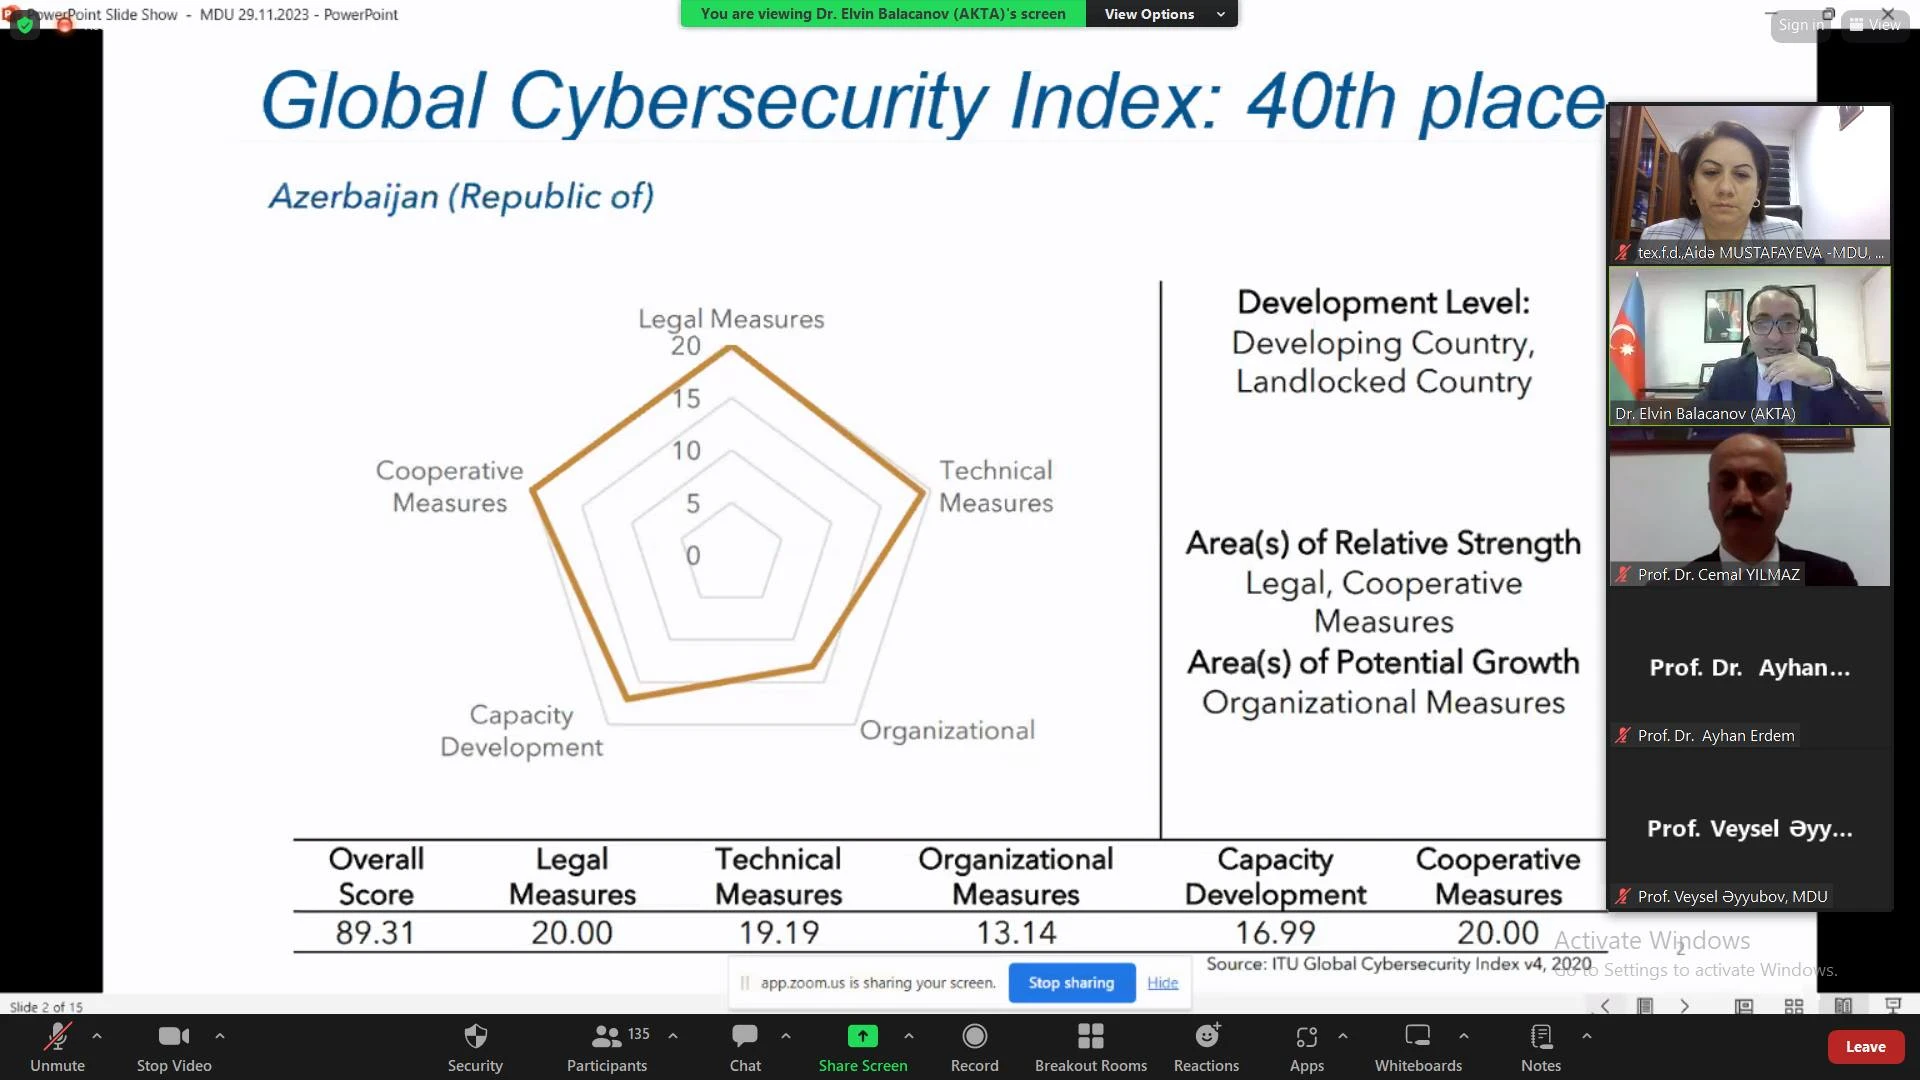Go to the next slide arrow
This screenshot has height=1080, width=1920.
point(1685,1006)
